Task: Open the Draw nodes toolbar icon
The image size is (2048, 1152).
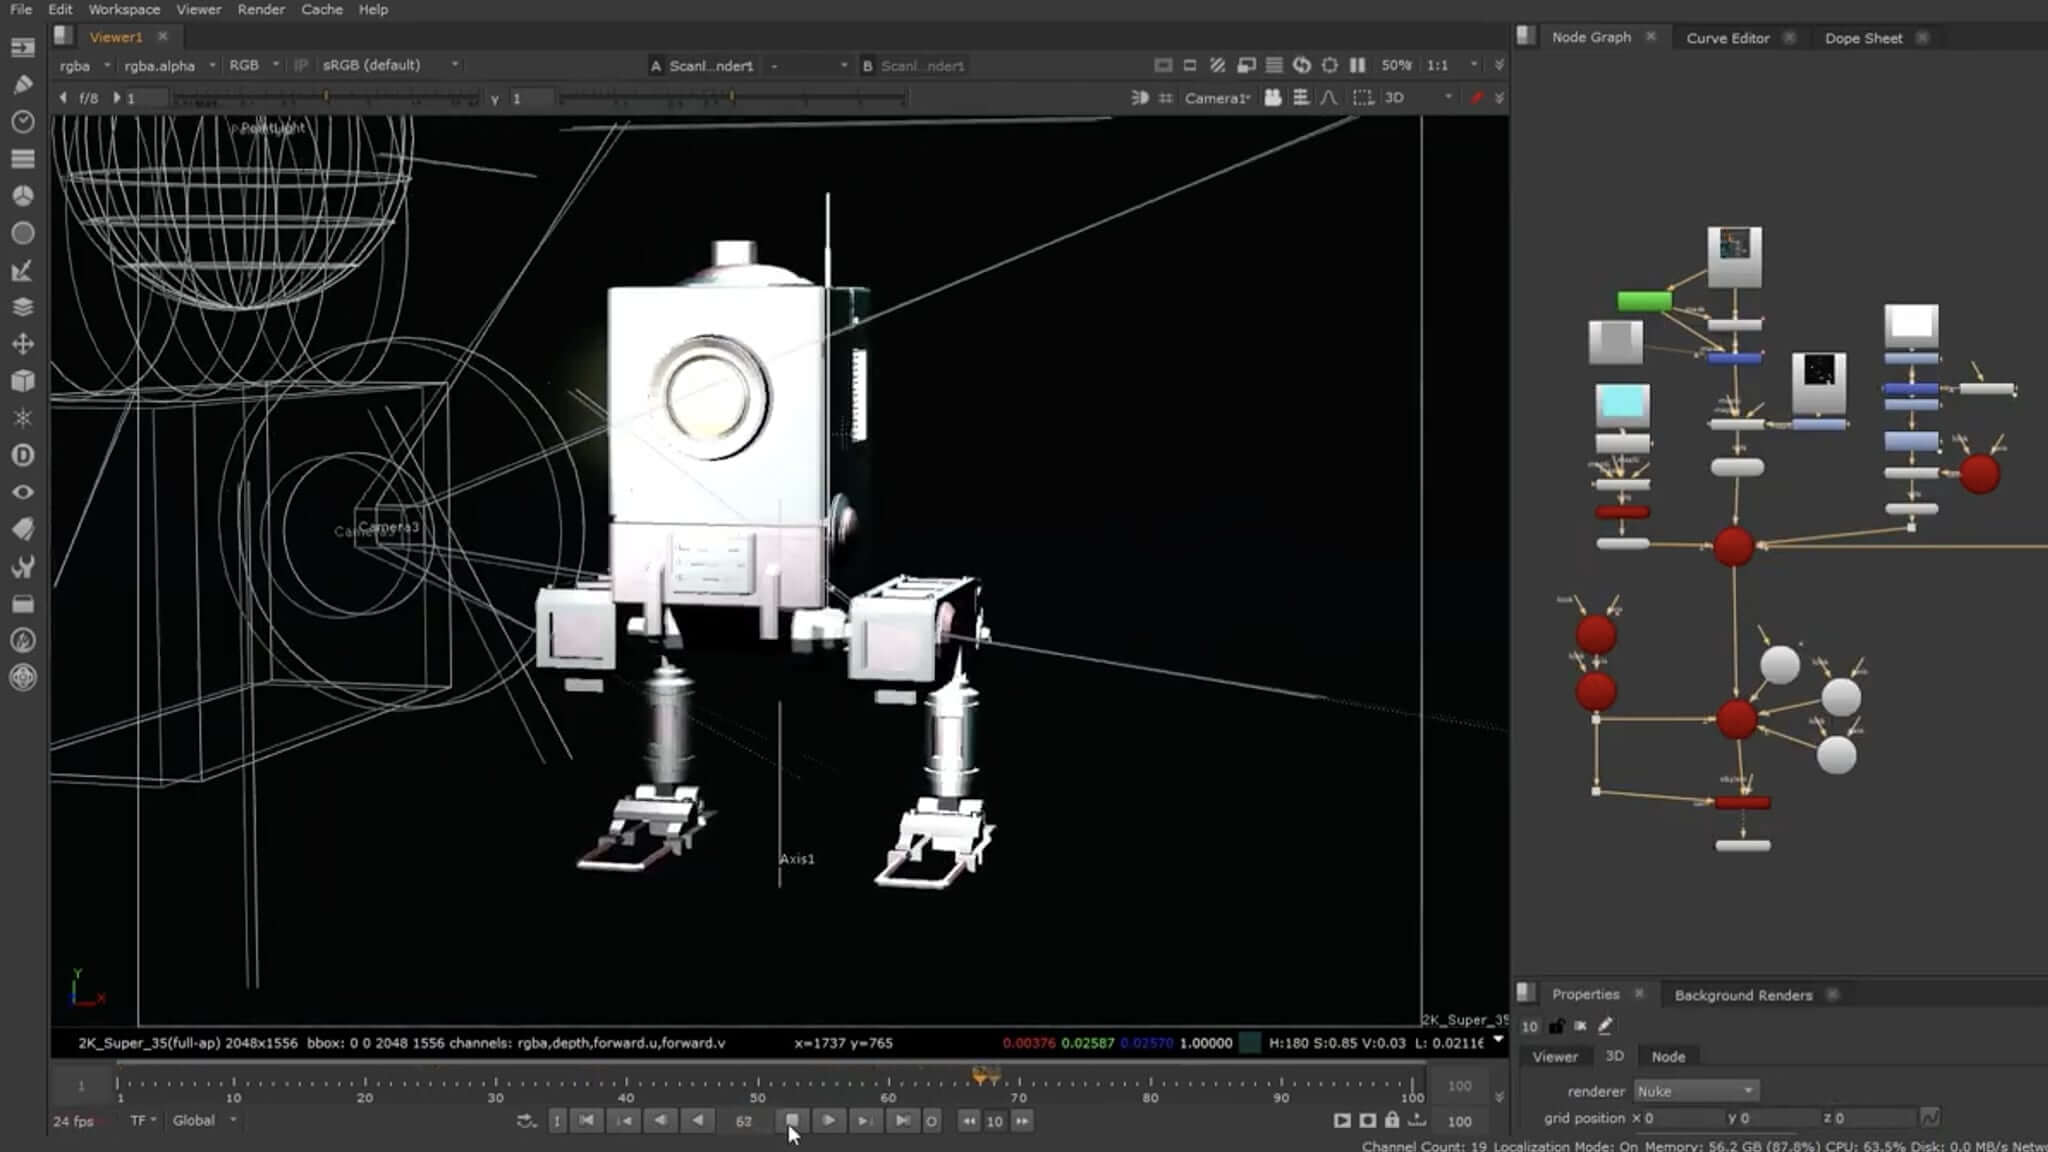Action: [22, 84]
